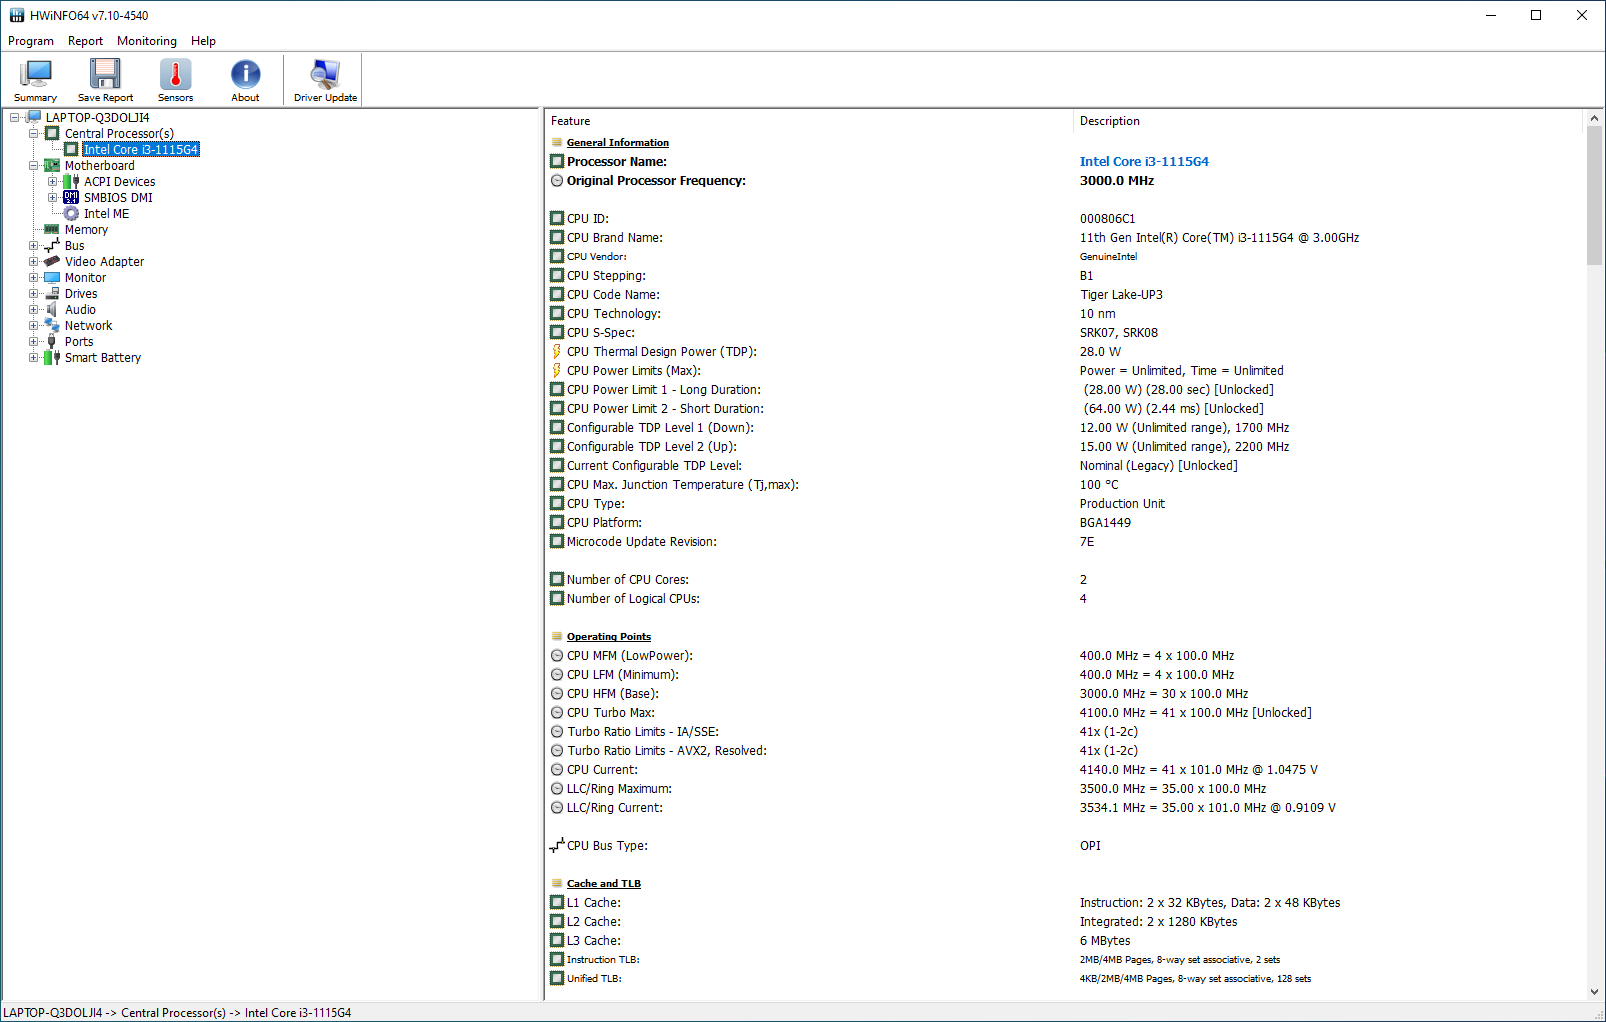Image resolution: width=1606 pixels, height=1022 pixels.
Task: Click the 'Tiger Lake-UP3' value
Action: point(1121,294)
